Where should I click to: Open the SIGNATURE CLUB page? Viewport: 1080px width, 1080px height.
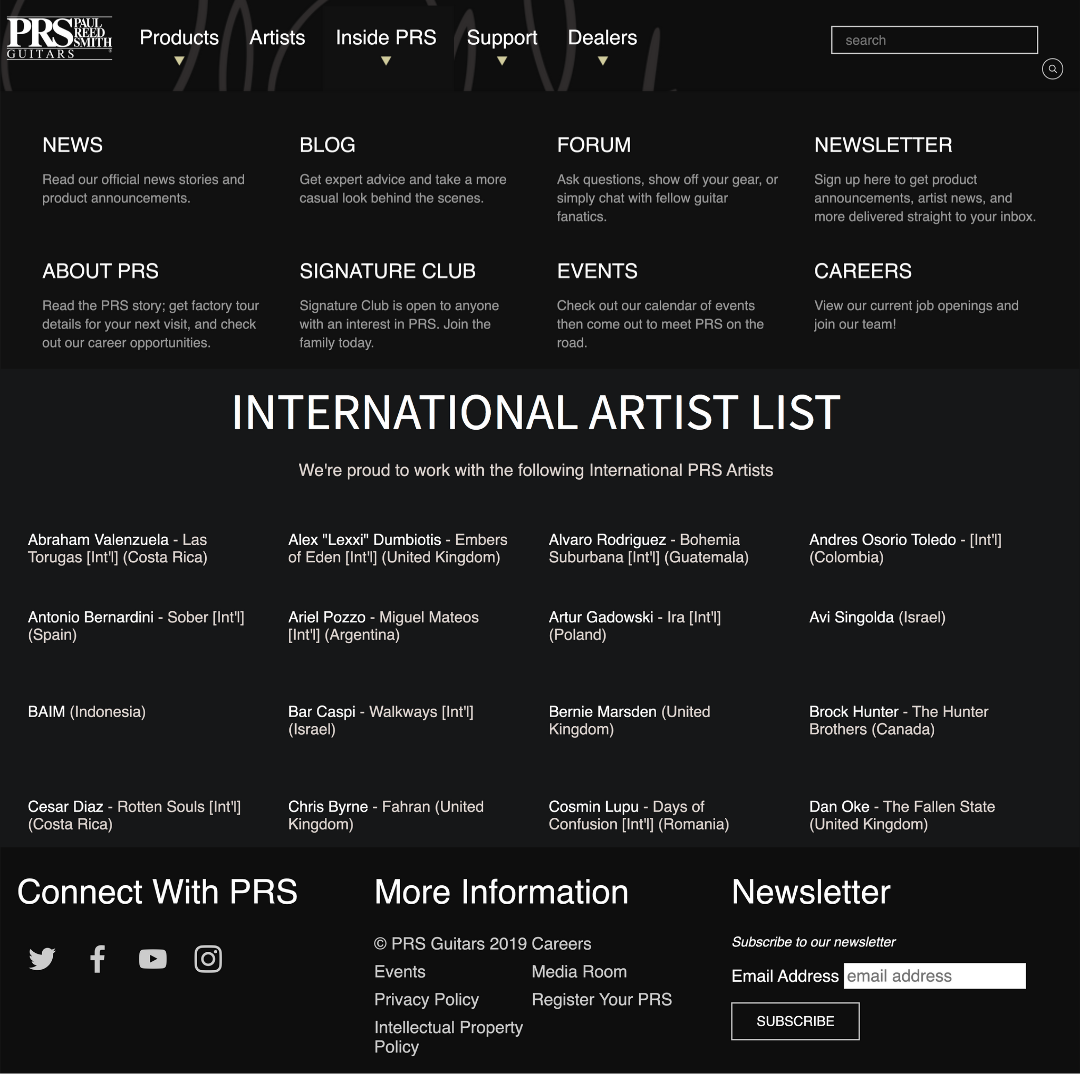(x=387, y=271)
